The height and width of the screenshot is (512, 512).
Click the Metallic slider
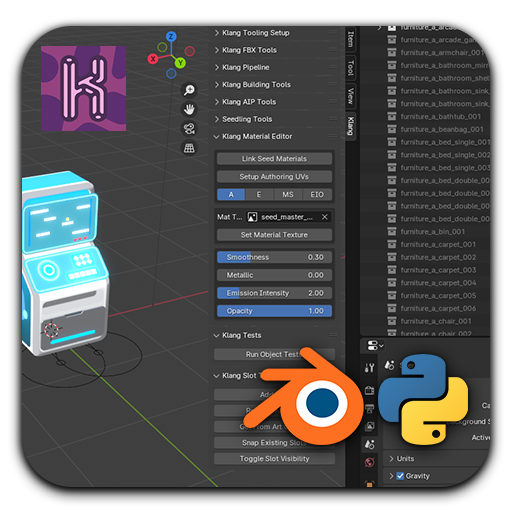(274, 275)
